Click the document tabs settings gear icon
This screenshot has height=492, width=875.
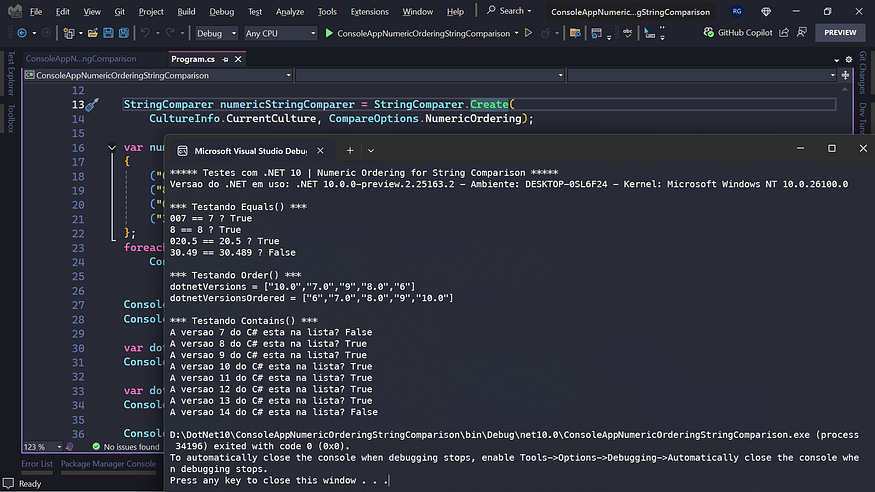(x=849, y=59)
